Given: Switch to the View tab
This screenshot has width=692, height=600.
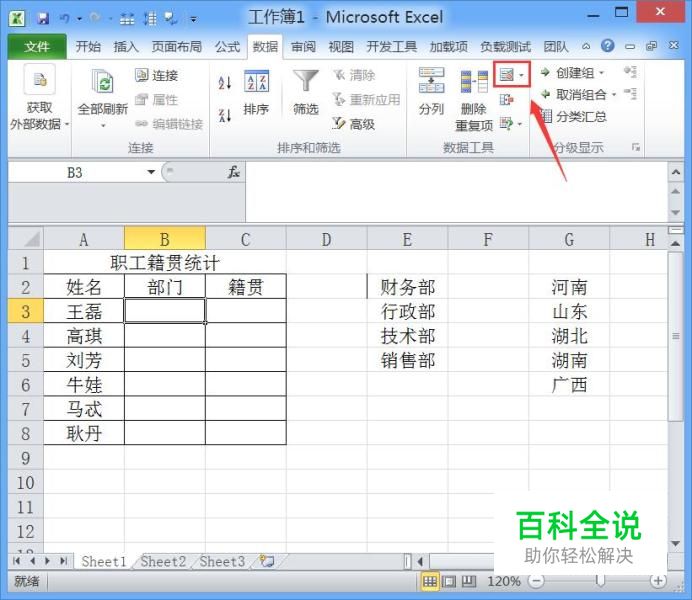Looking at the screenshot, I should coord(341,46).
